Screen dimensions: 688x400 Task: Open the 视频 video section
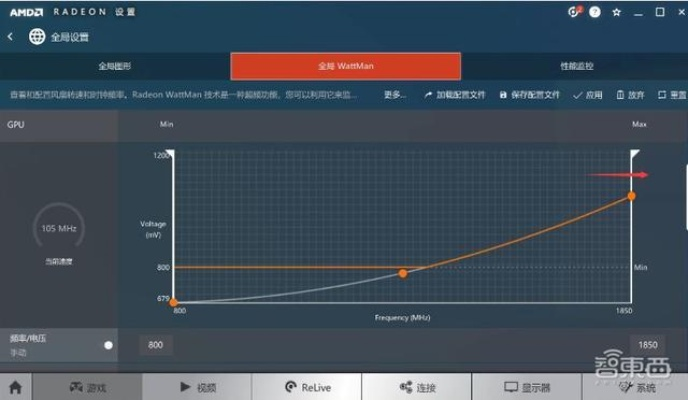pos(197,387)
